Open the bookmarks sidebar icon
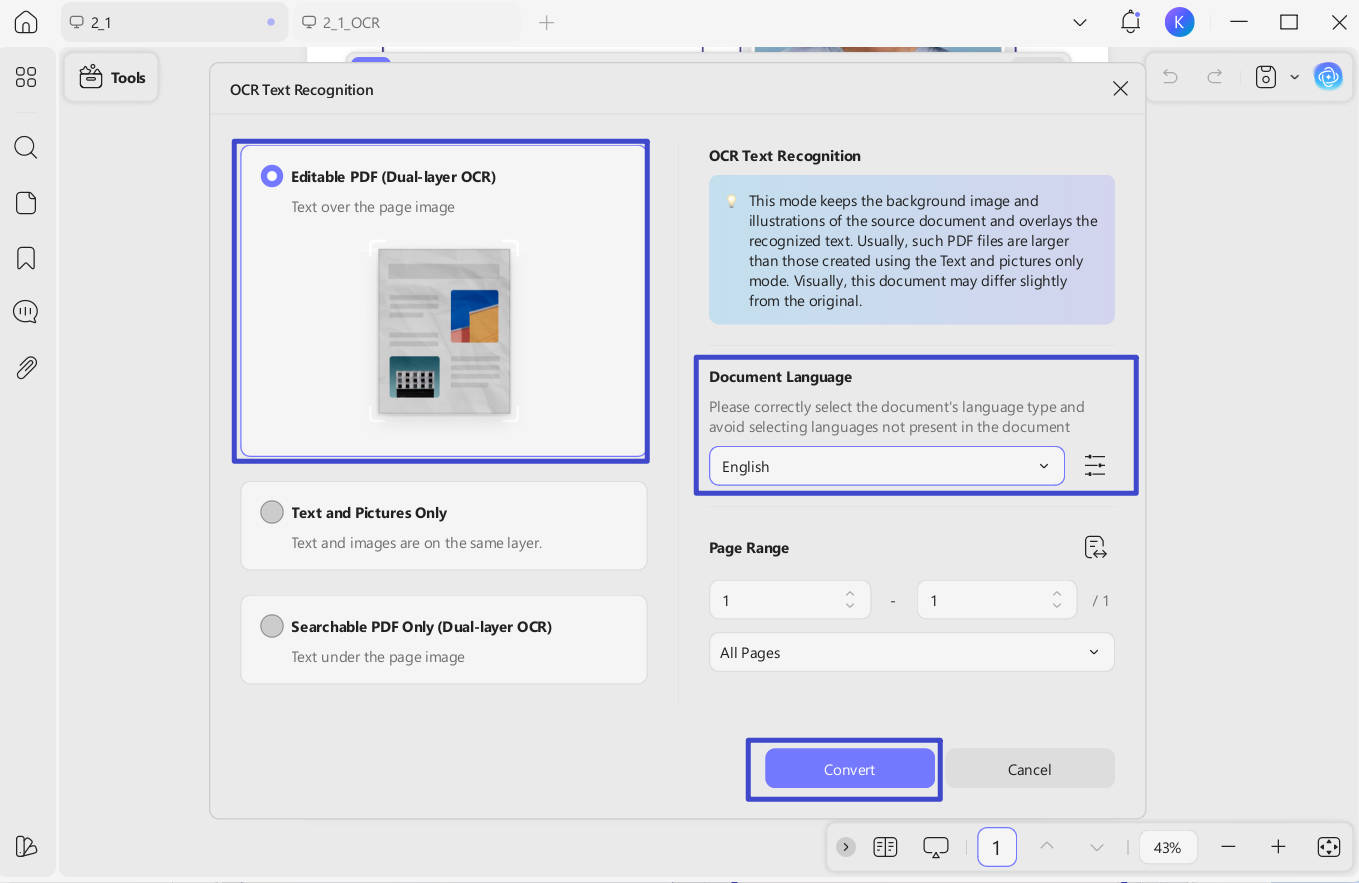The height and width of the screenshot is (883, 1359). click(x=26, y=258)
